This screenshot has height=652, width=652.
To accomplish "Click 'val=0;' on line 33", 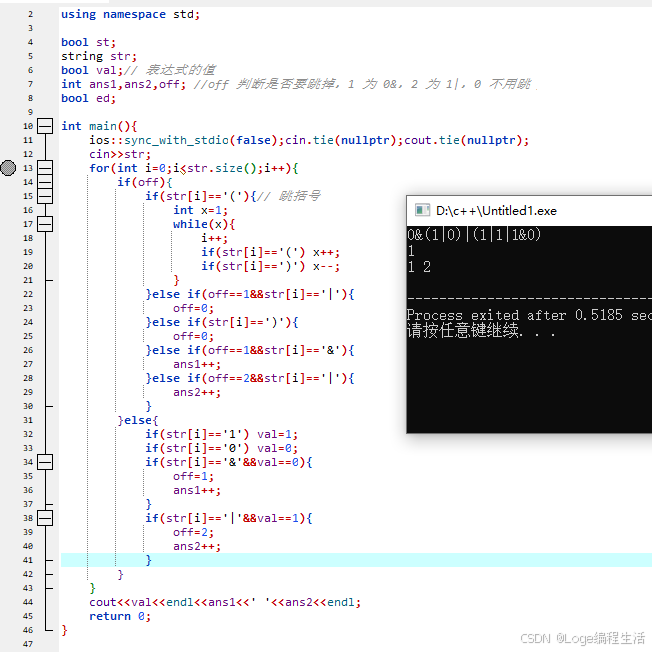I will 277,448.
